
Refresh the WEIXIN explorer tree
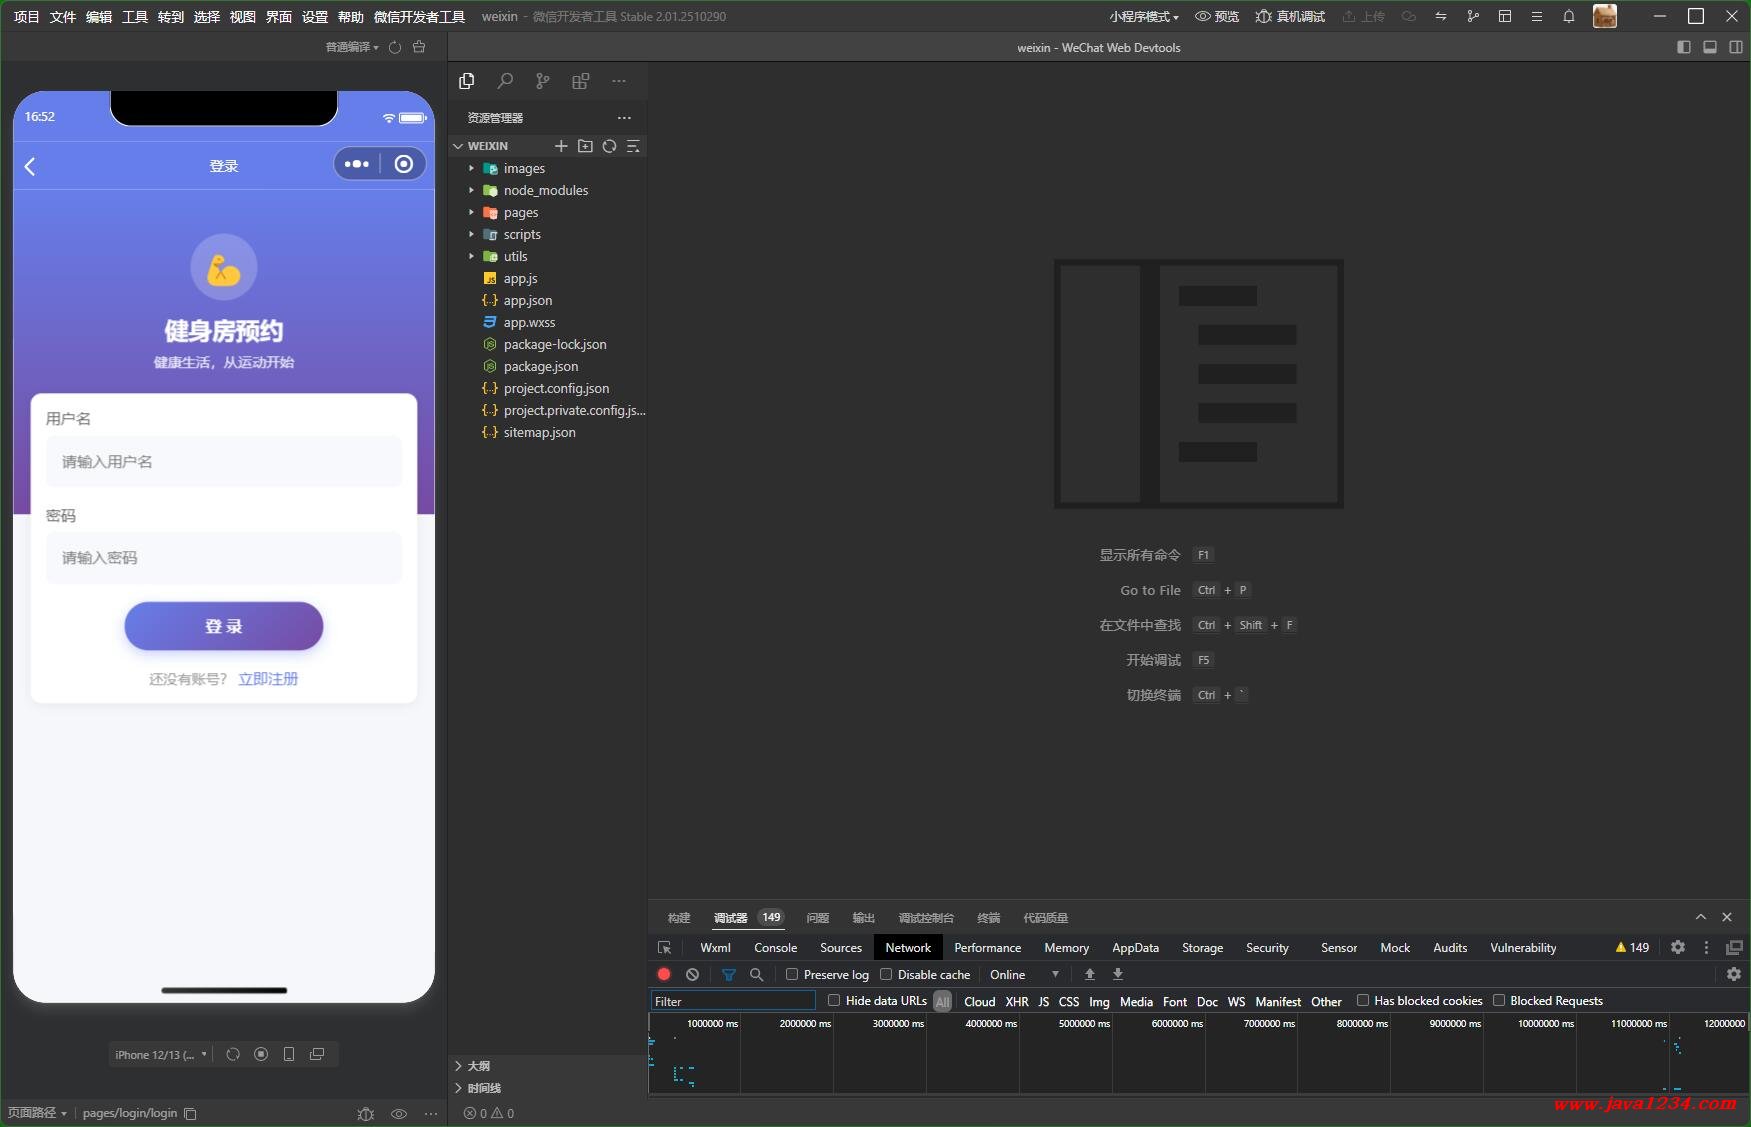tap(609, 146)
